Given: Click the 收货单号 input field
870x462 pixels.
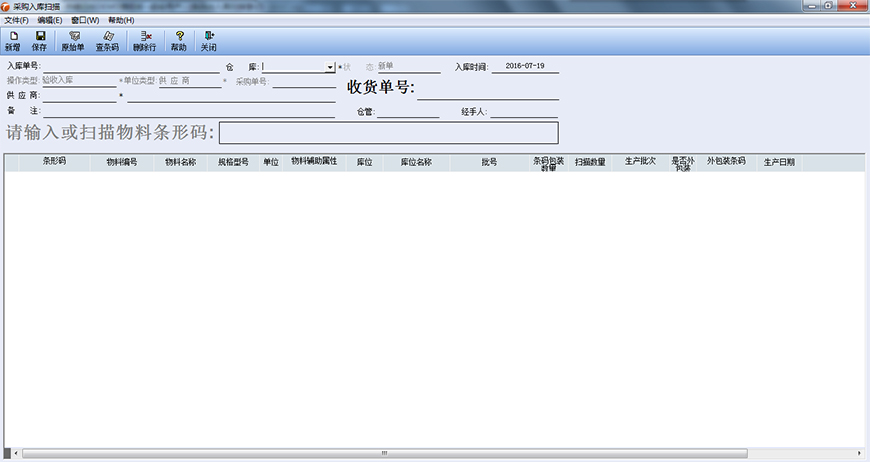Looking at the screenshot, I should [487, 92].
